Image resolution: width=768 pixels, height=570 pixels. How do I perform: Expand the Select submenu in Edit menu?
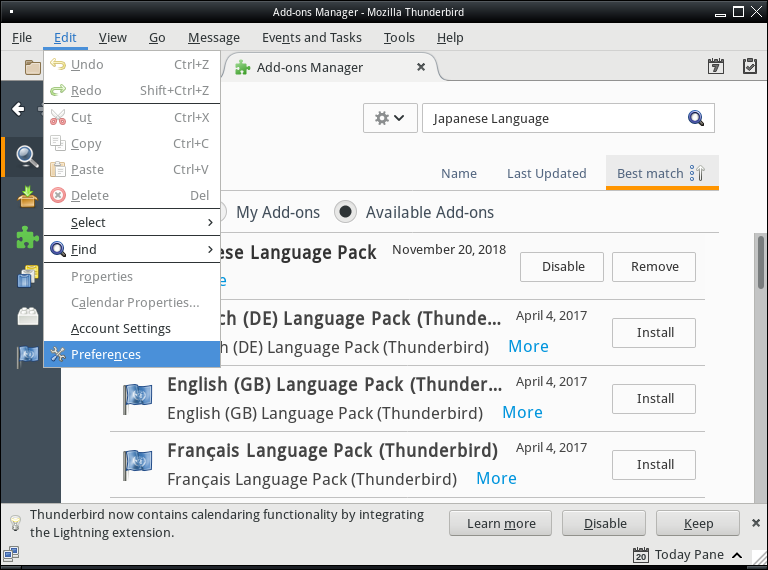(132, 222)
